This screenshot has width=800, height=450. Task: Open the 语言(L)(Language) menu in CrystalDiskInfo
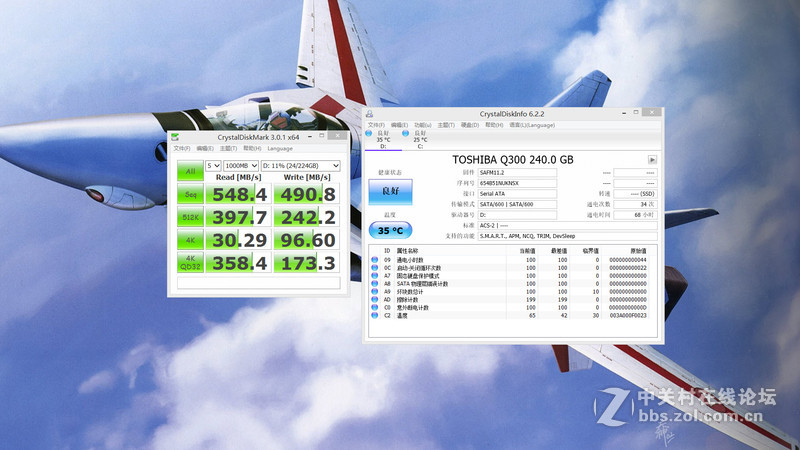click(x=532, y=125)
